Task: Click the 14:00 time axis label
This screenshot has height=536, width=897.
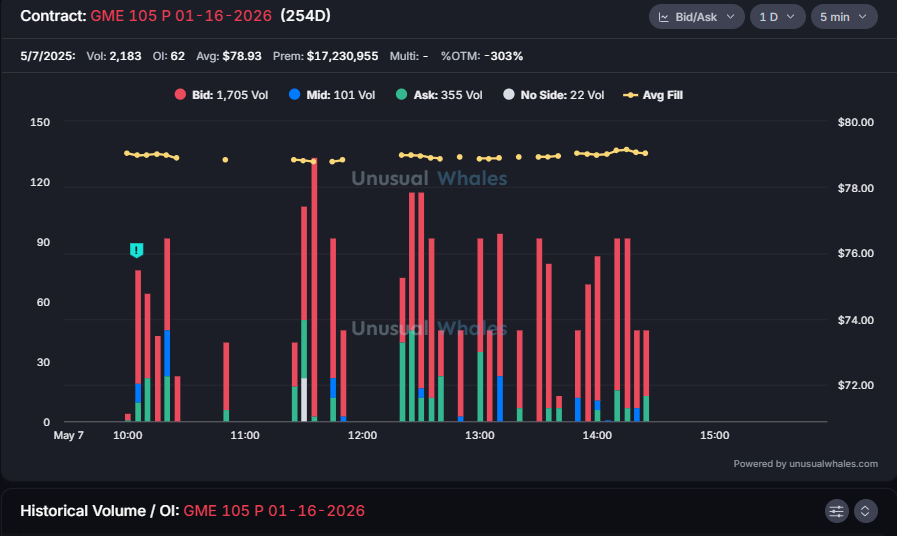Action: 597,435
